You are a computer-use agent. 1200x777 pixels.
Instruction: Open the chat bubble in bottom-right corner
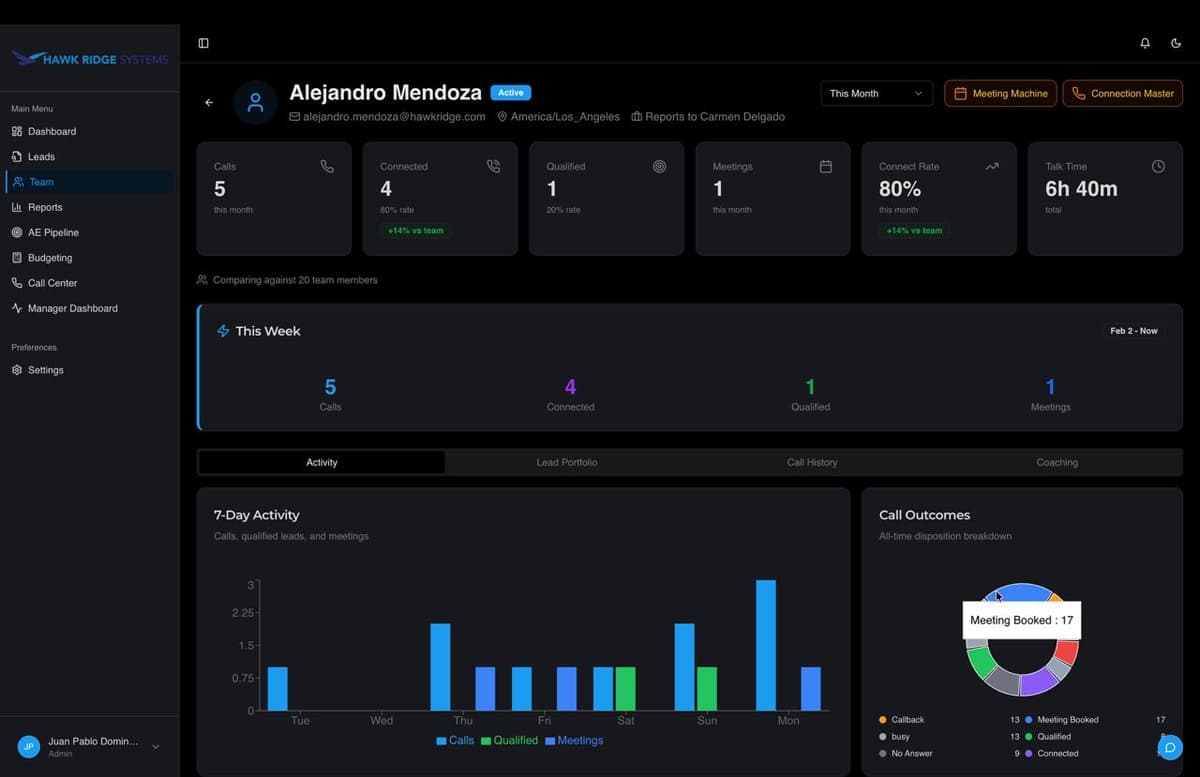[1169, 747]
